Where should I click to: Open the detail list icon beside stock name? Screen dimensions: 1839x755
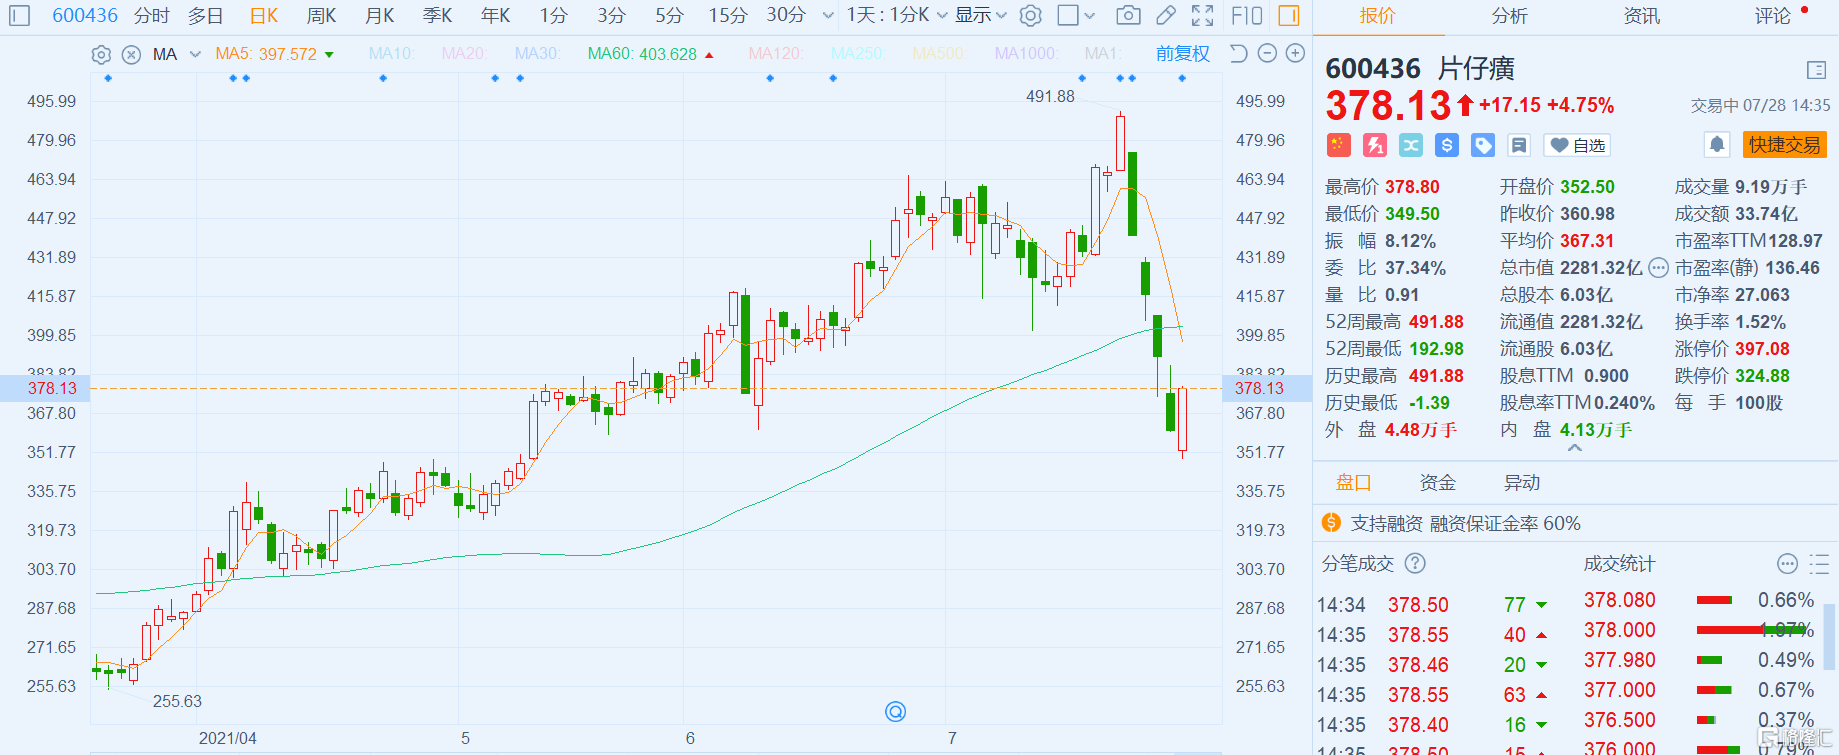point(1817,69)
